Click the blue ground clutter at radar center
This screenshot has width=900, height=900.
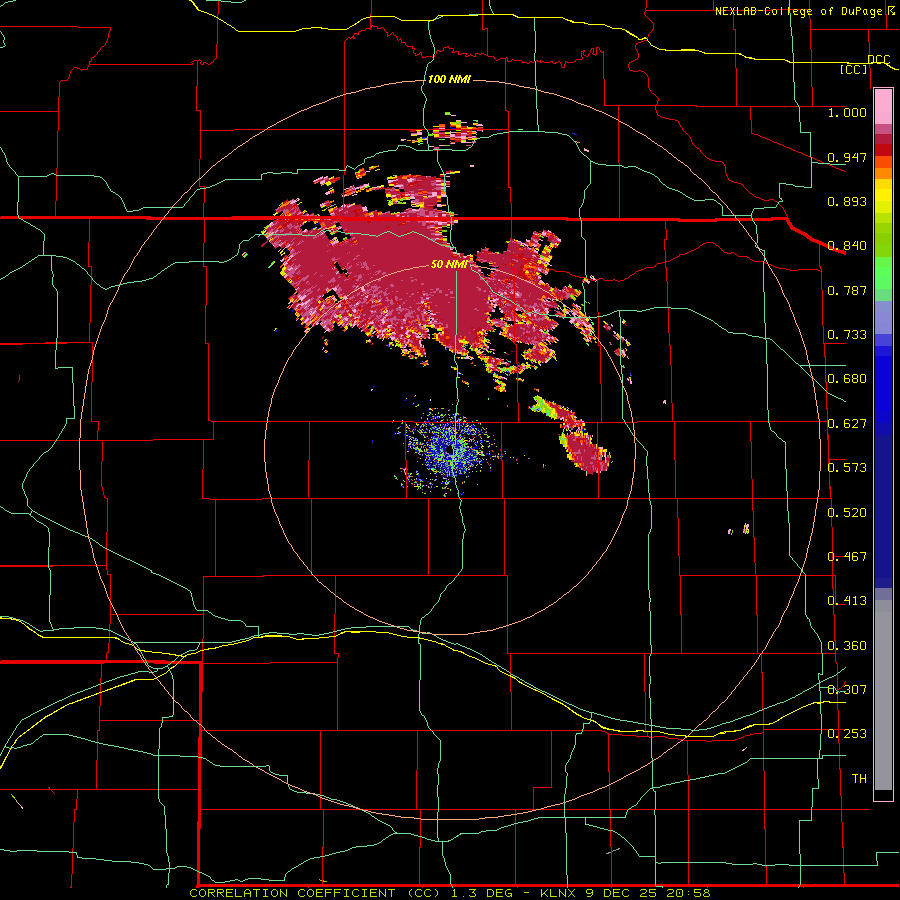pos(449,449)
